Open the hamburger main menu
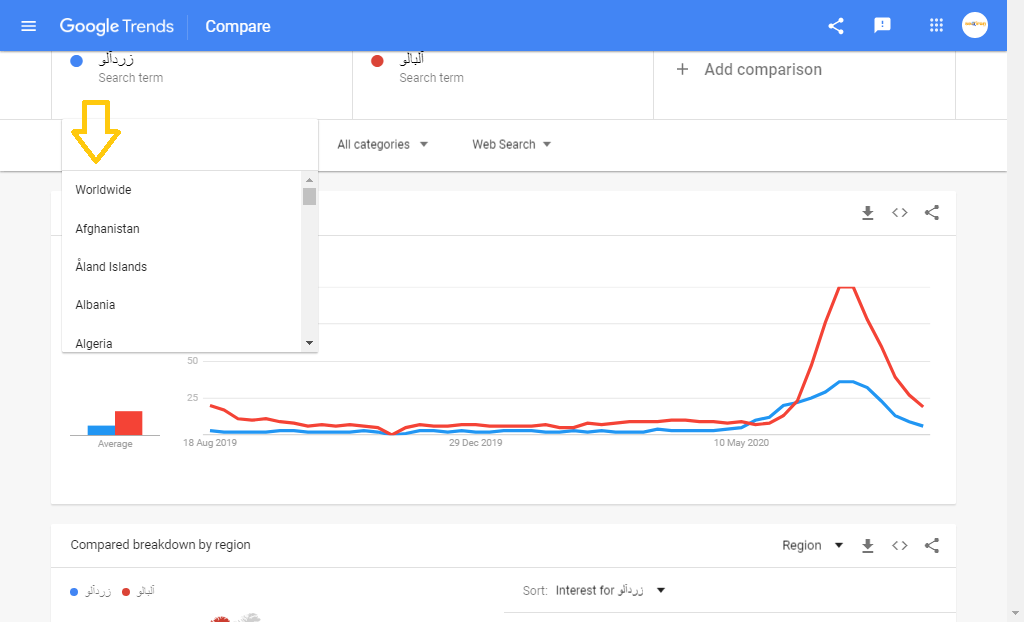The height and width of the screenshot is (622, 1024). [28, 26]
